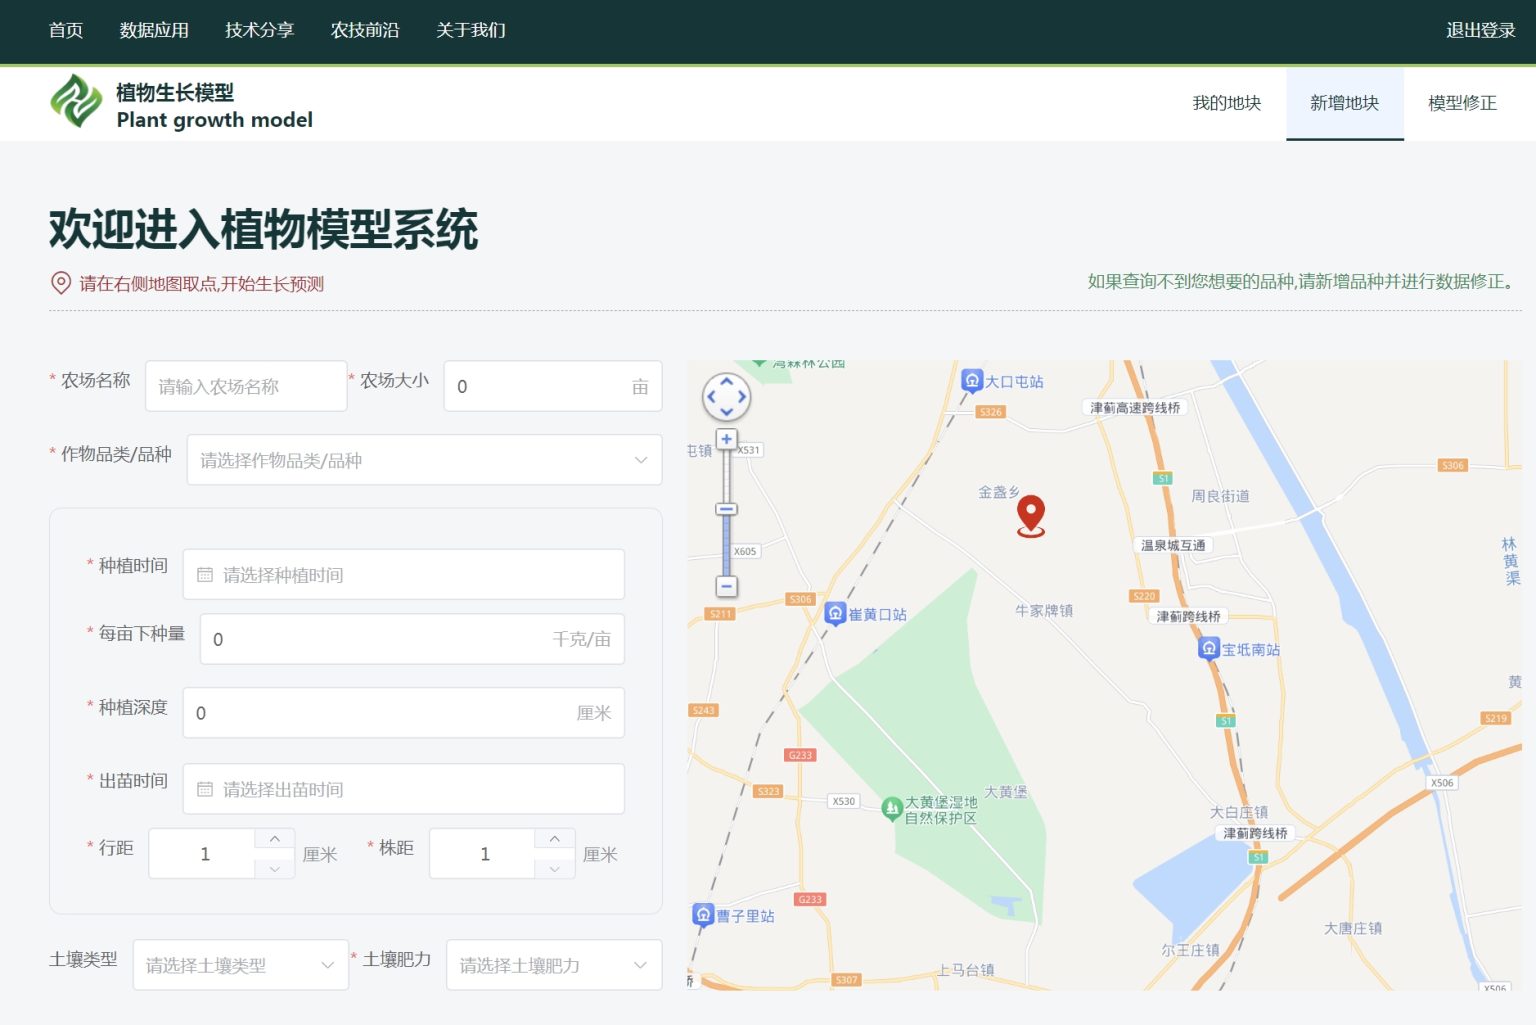Click the map zoom-out minus button

click(x=727, y=586)
